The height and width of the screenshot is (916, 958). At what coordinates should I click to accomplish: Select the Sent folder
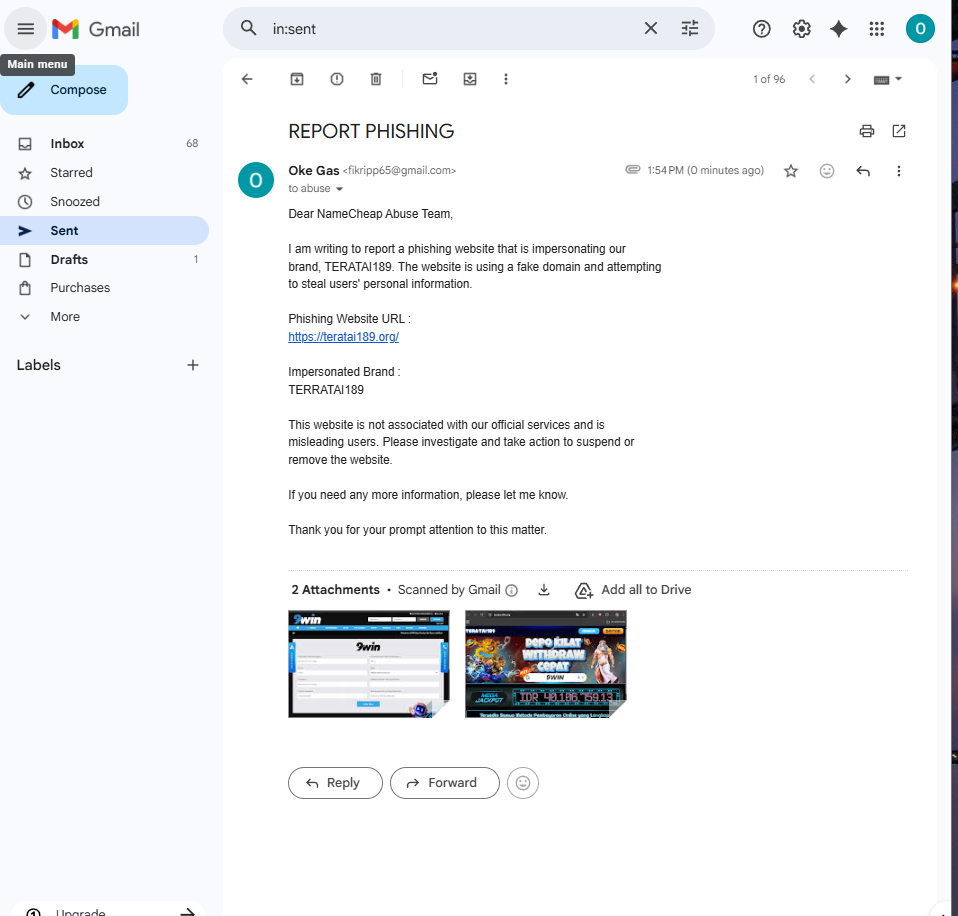coord(104,230)
